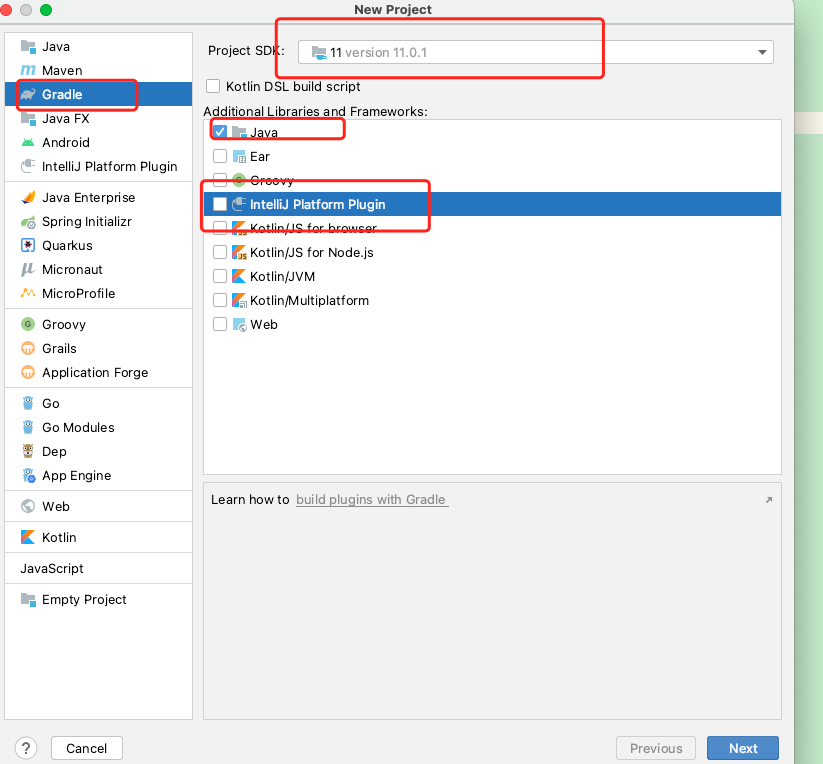This screenshot has width=823, height=764.
Task: Check the IntelliJ Platform Plugin checkbox
Action: pyautogui.click(x=220, y=204)
